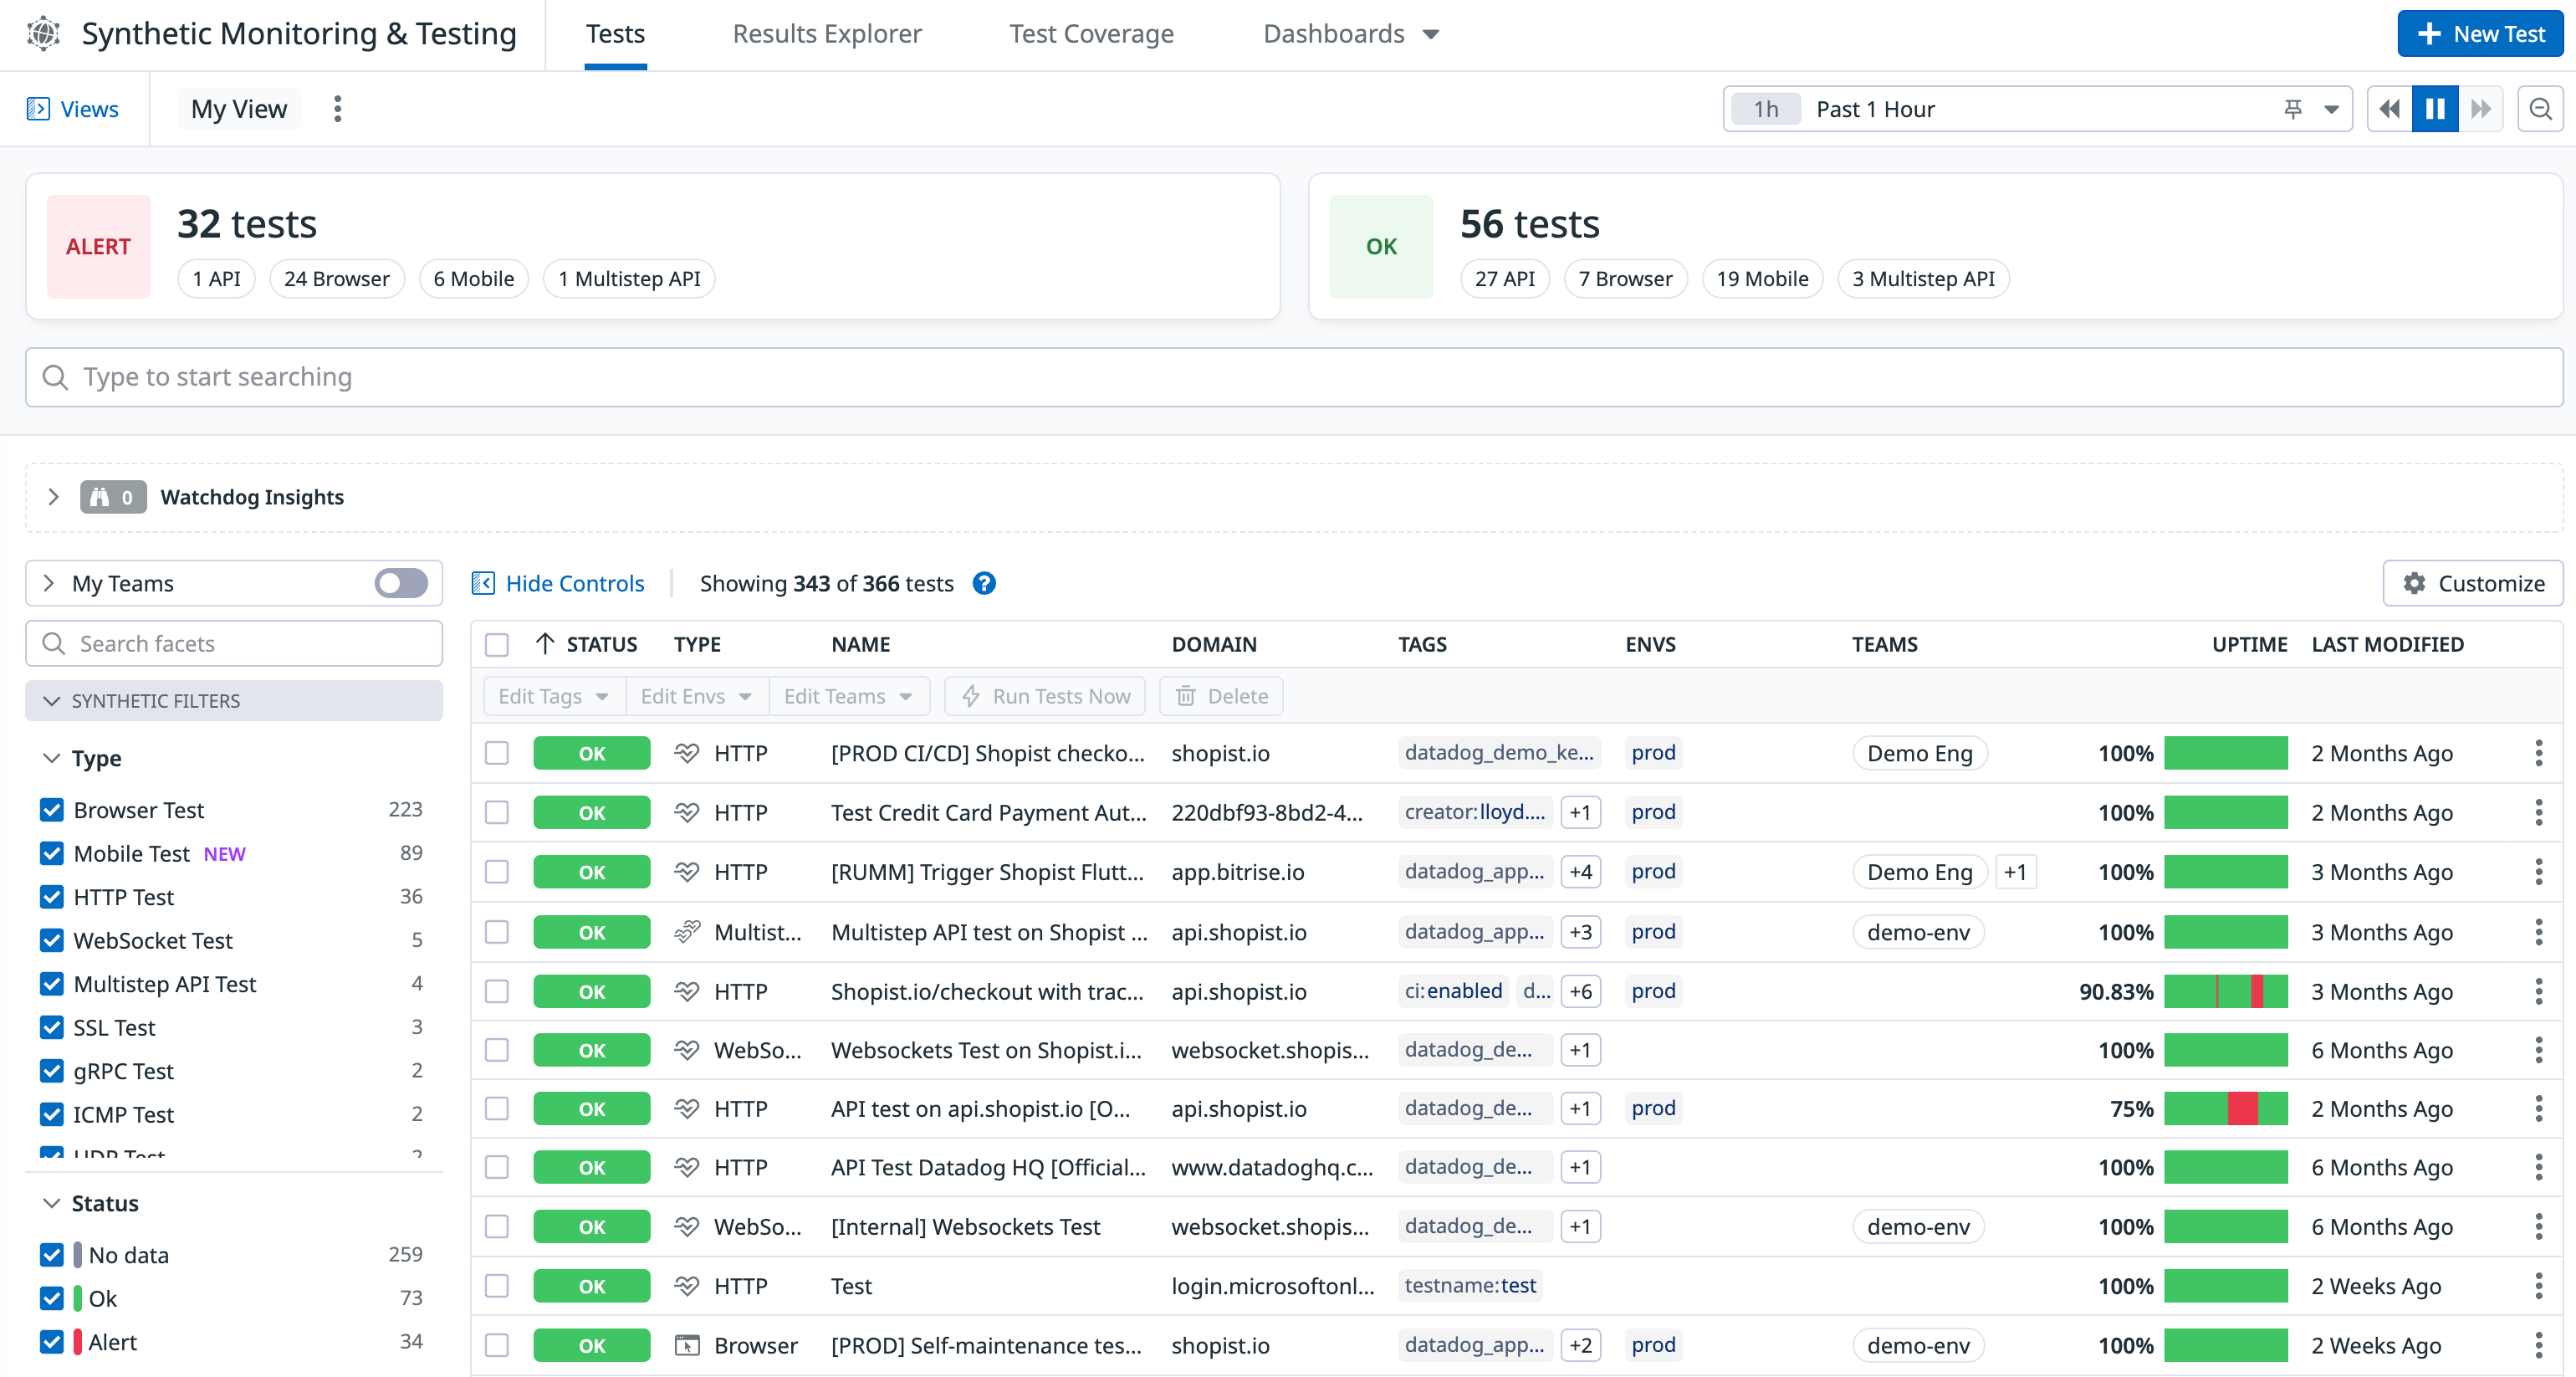Image resolution: width=2576 pixels, height=1377 pixels.
Task: Open the Edit Tags dropdown
Action: pyautogui.click(x=555, y=696)
